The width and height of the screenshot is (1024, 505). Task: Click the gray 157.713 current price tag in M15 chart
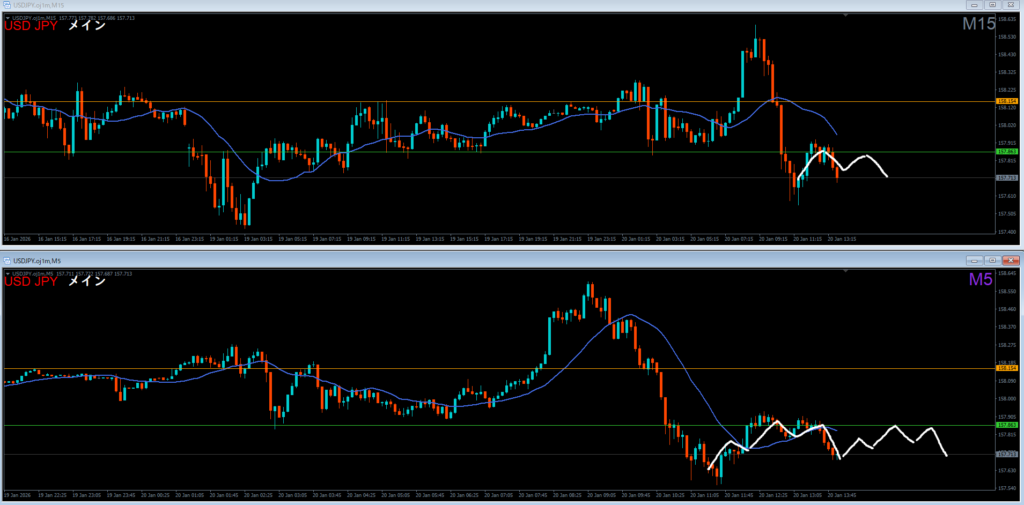point(1006,178)
